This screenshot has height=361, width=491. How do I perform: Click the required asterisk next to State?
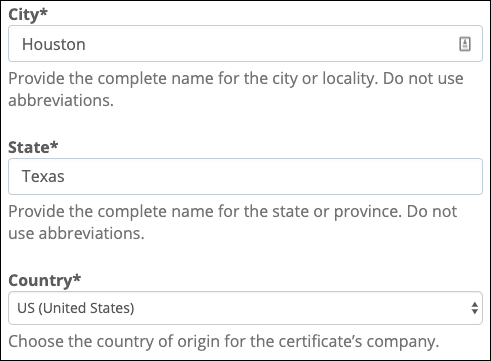tap(54, 145)
